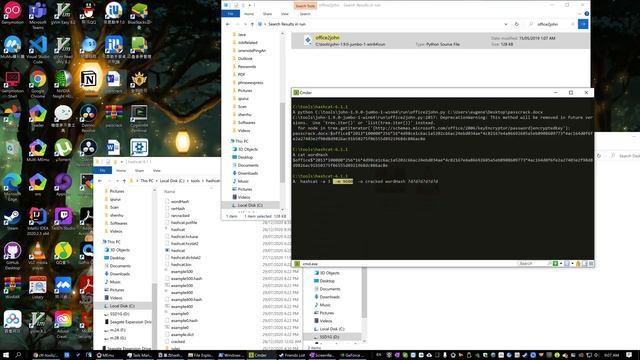Open the Genymotion Shell desktop shortcut
The height and width of the screenshot is (360, 640).
(12, 84)
